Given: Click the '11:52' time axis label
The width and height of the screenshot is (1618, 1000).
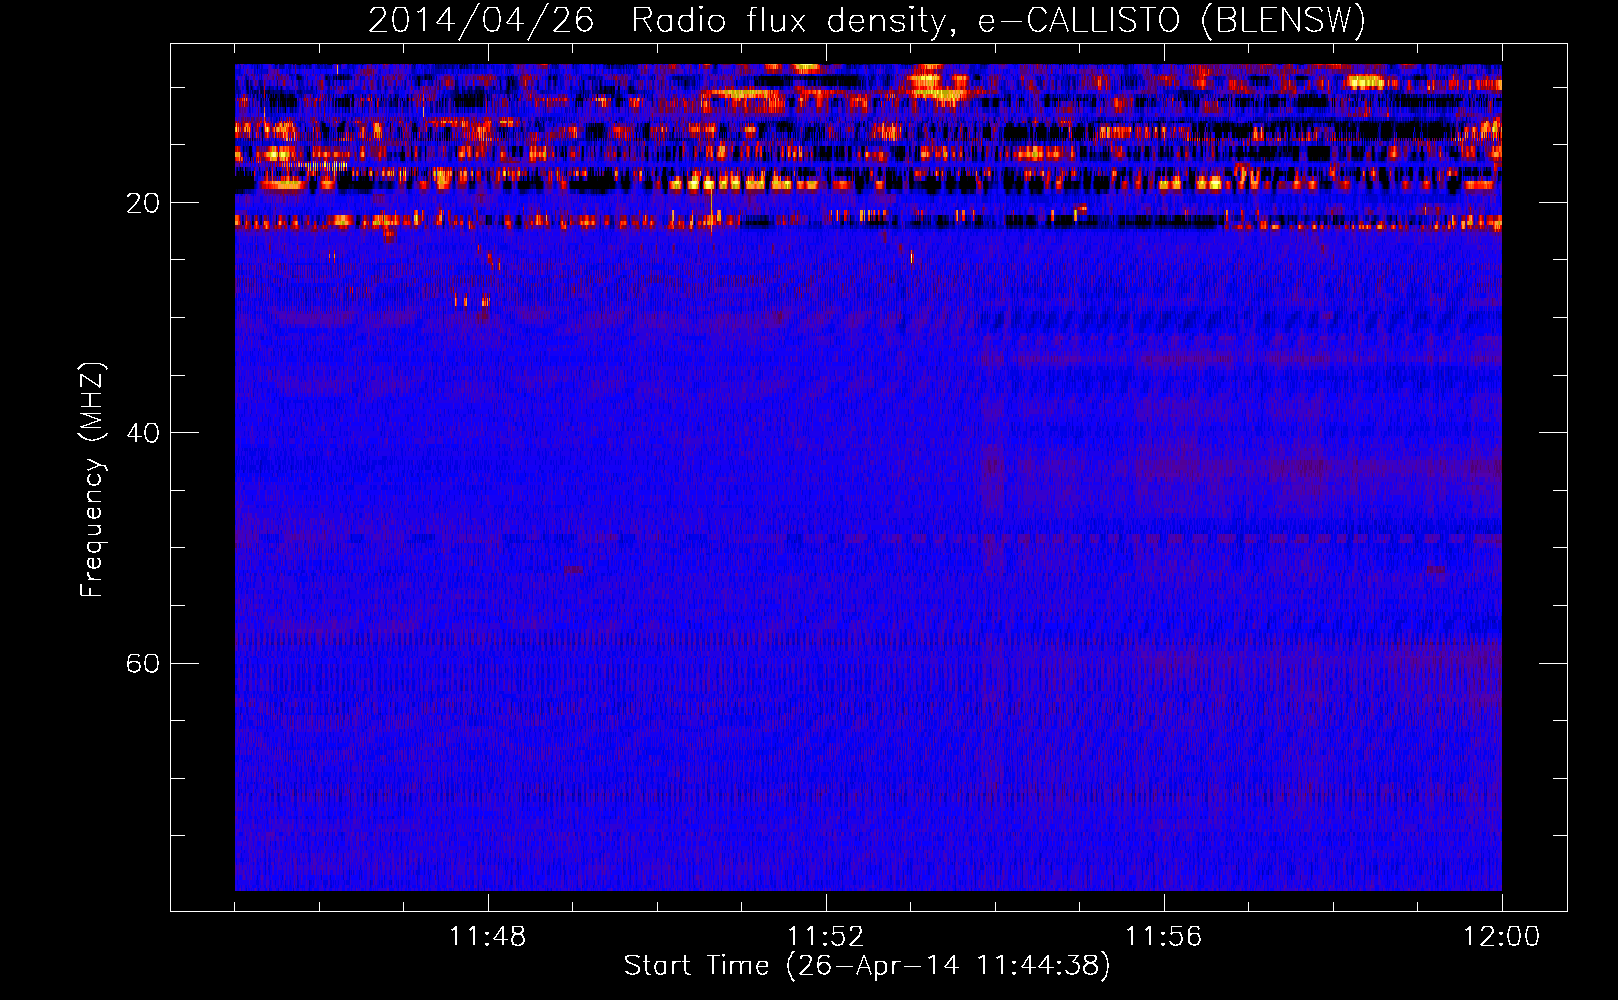Looking at the screenshot, I should pos(826,937).
